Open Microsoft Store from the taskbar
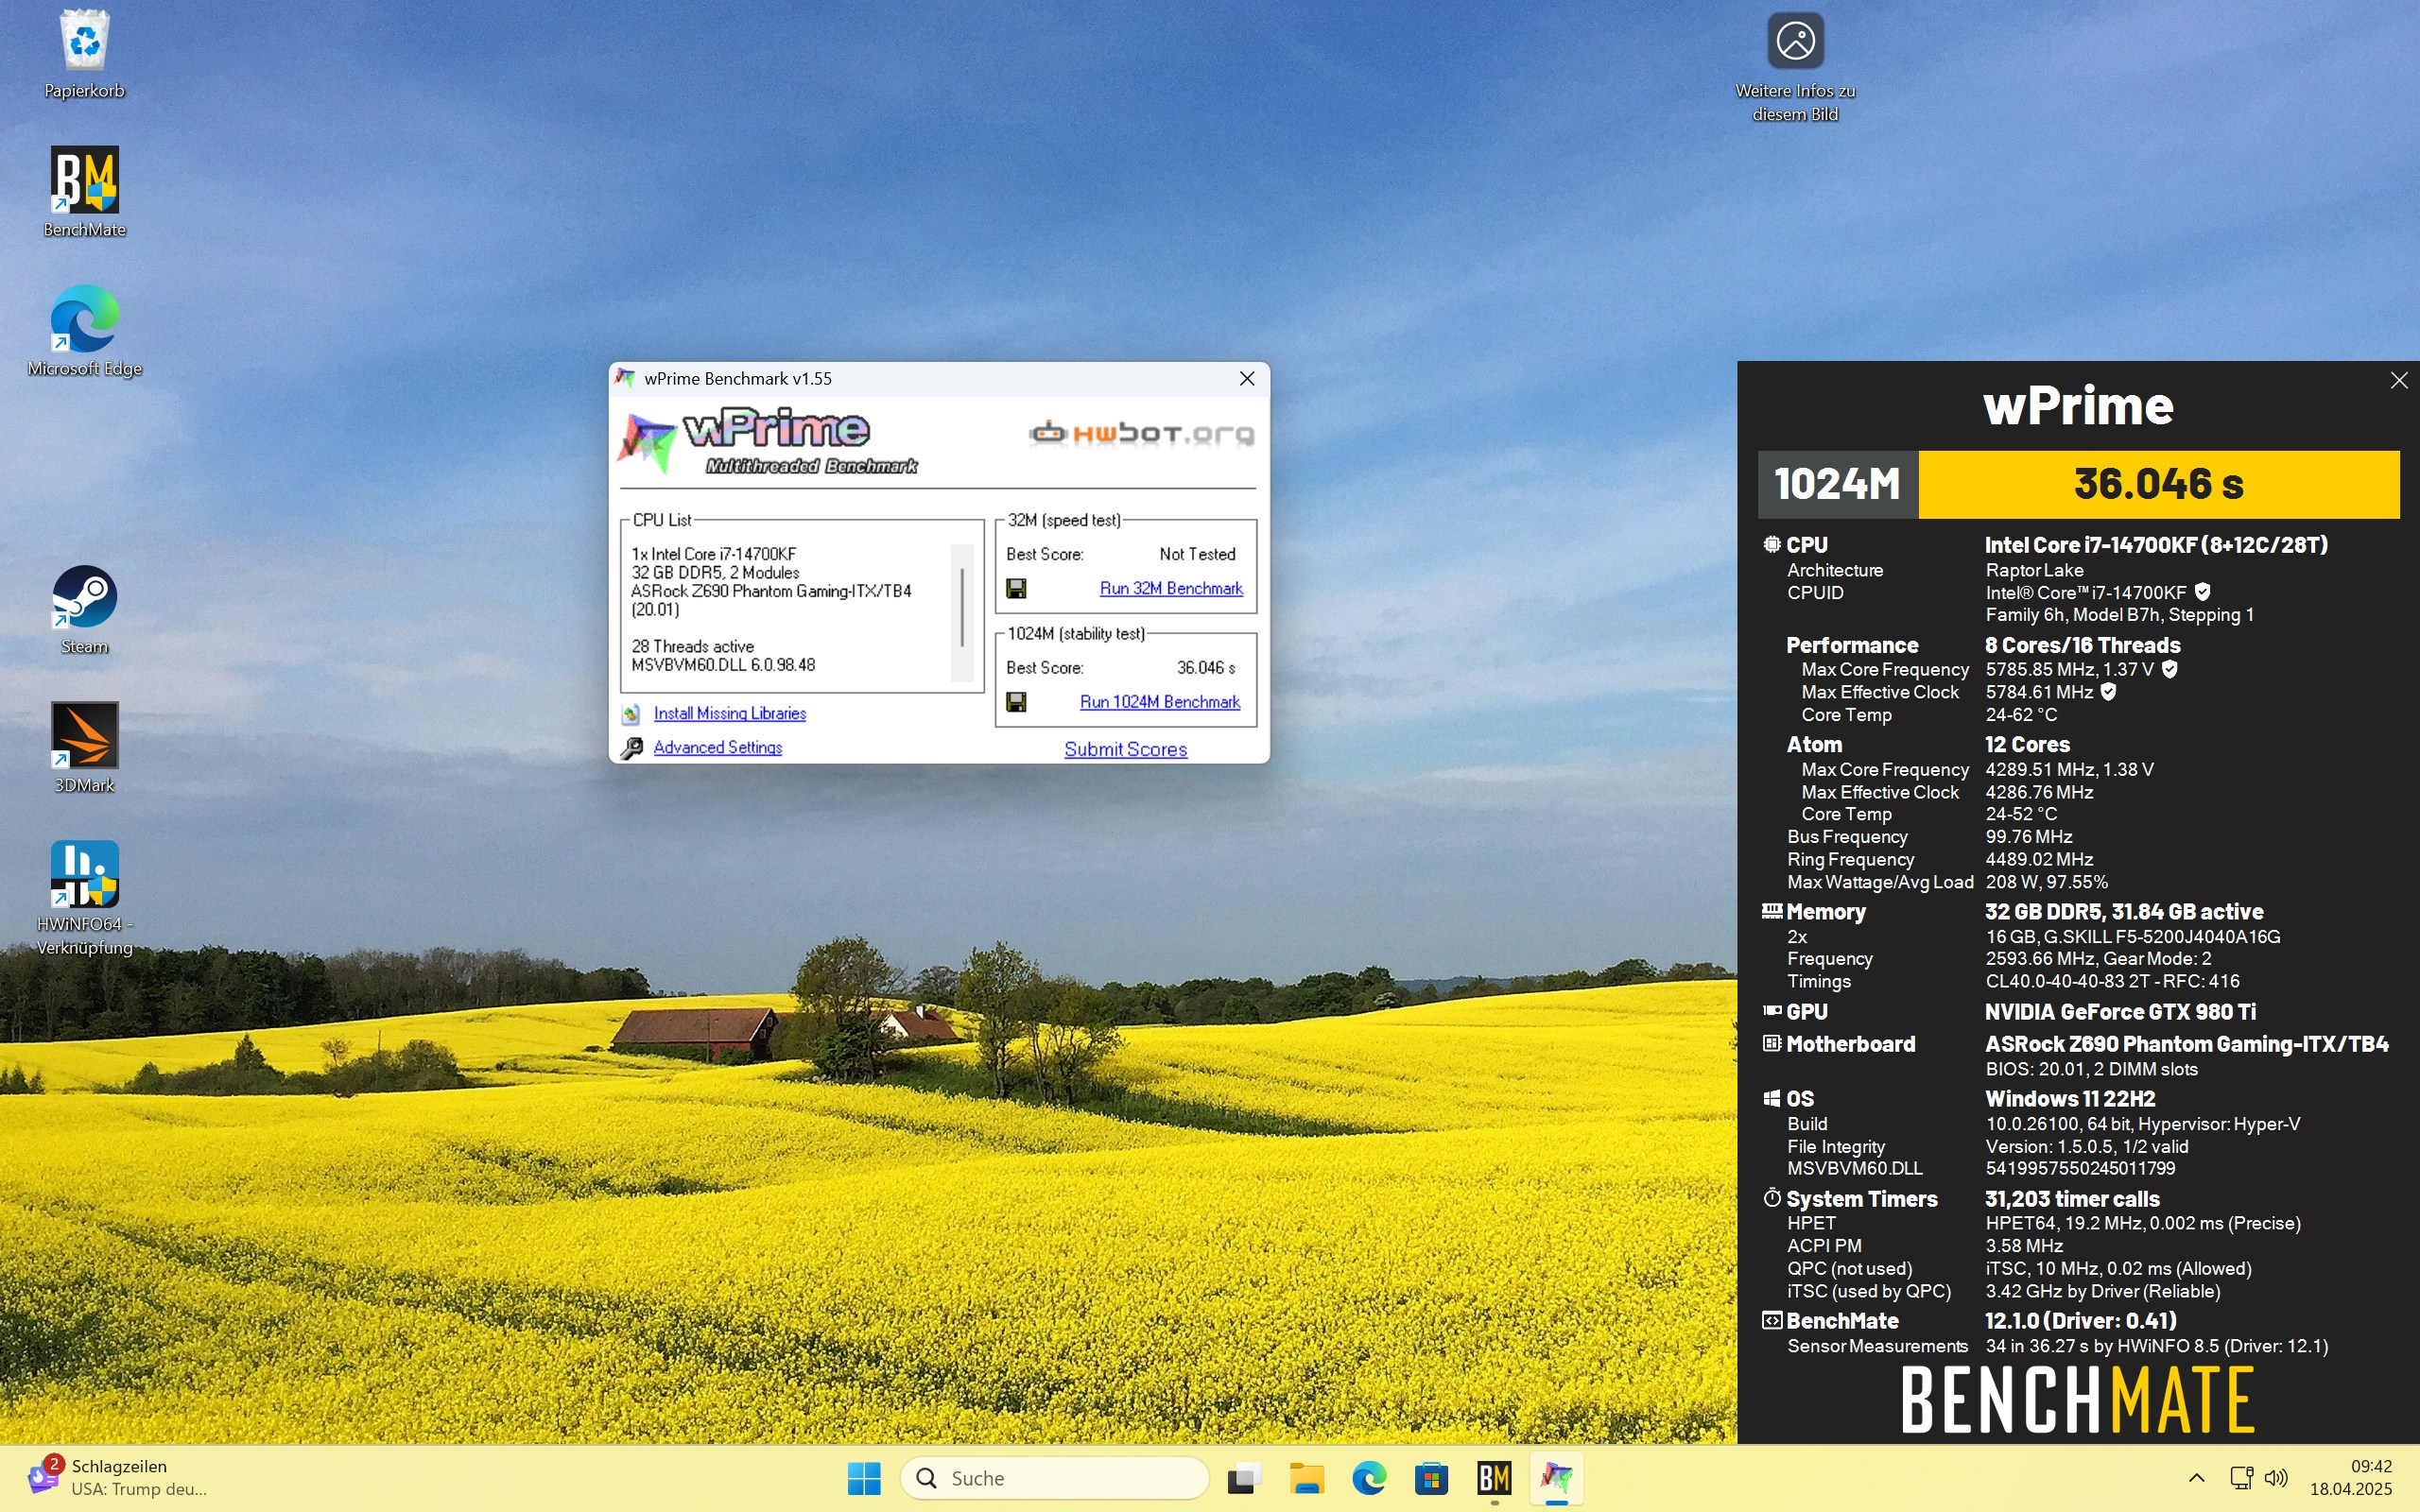Viewport: 2420px width, 1512px height. tap(1431, 1478)
